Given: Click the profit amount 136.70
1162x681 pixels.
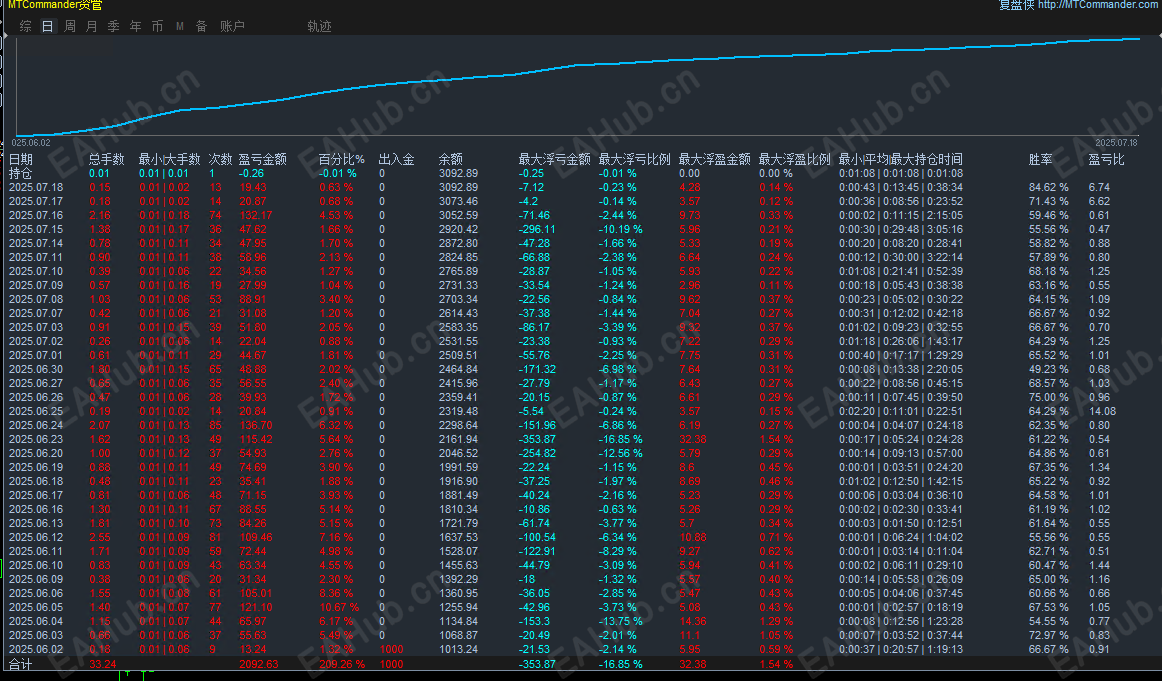Looking at the screenshot, I should [x=256, y=425].
